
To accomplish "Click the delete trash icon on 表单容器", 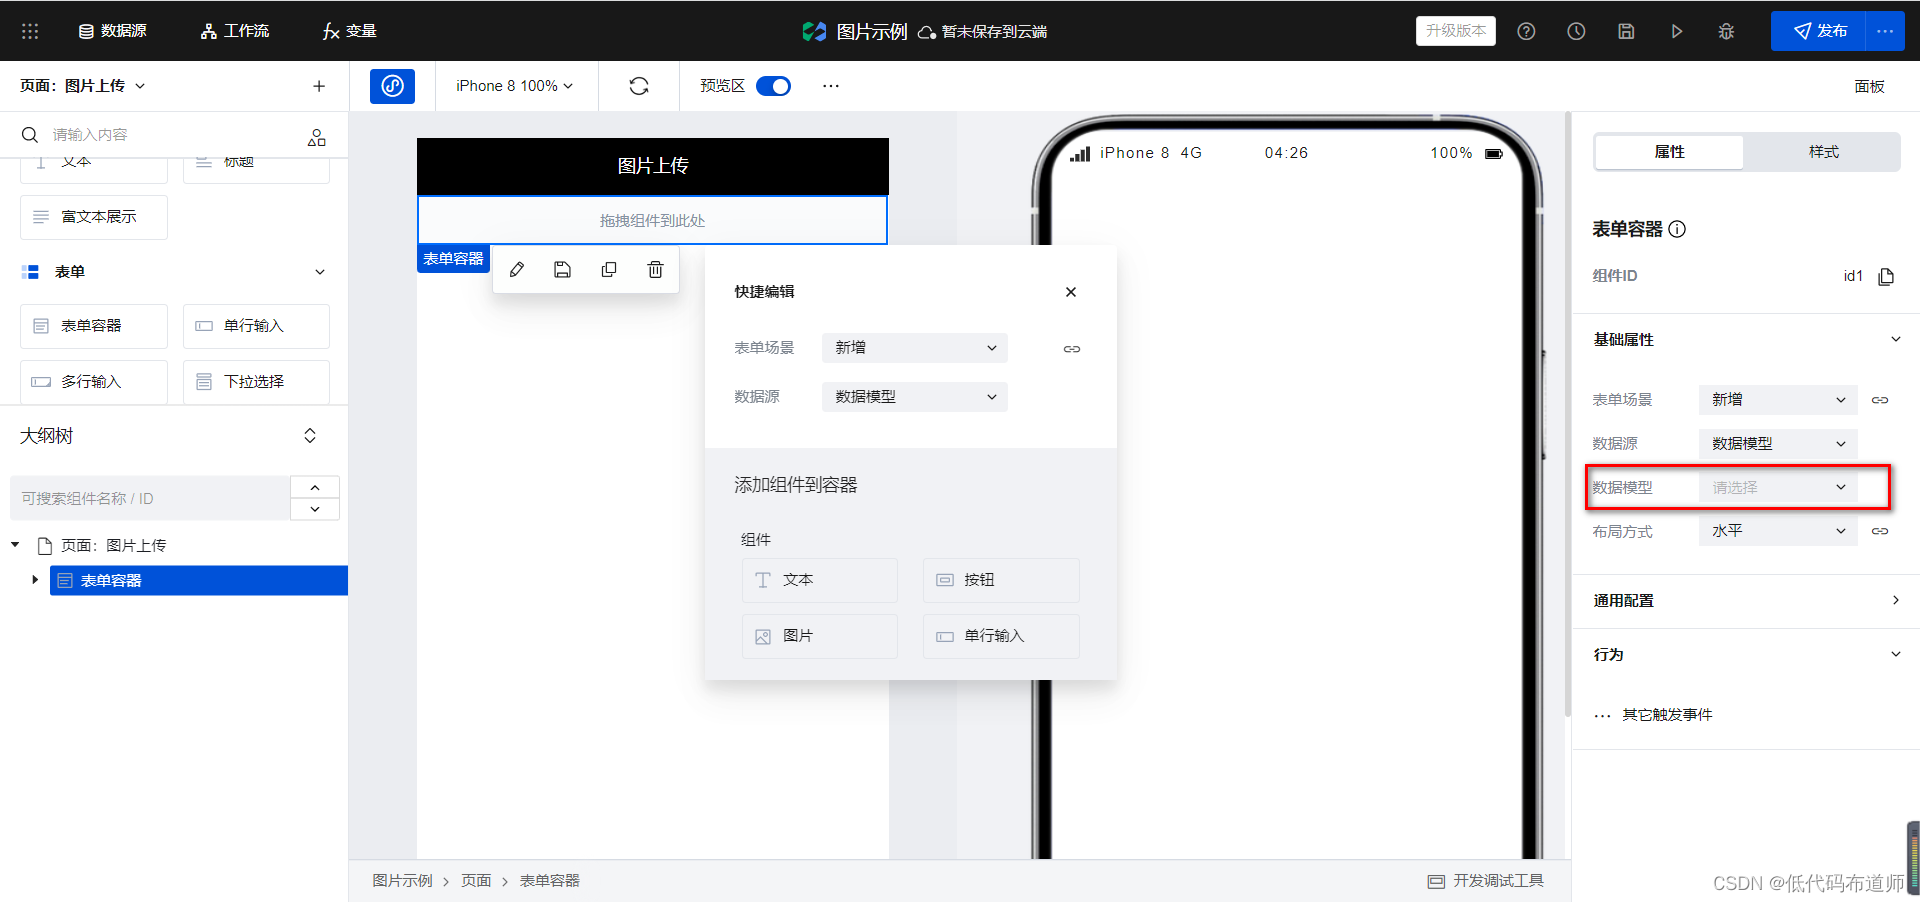I will pos(655,270).
